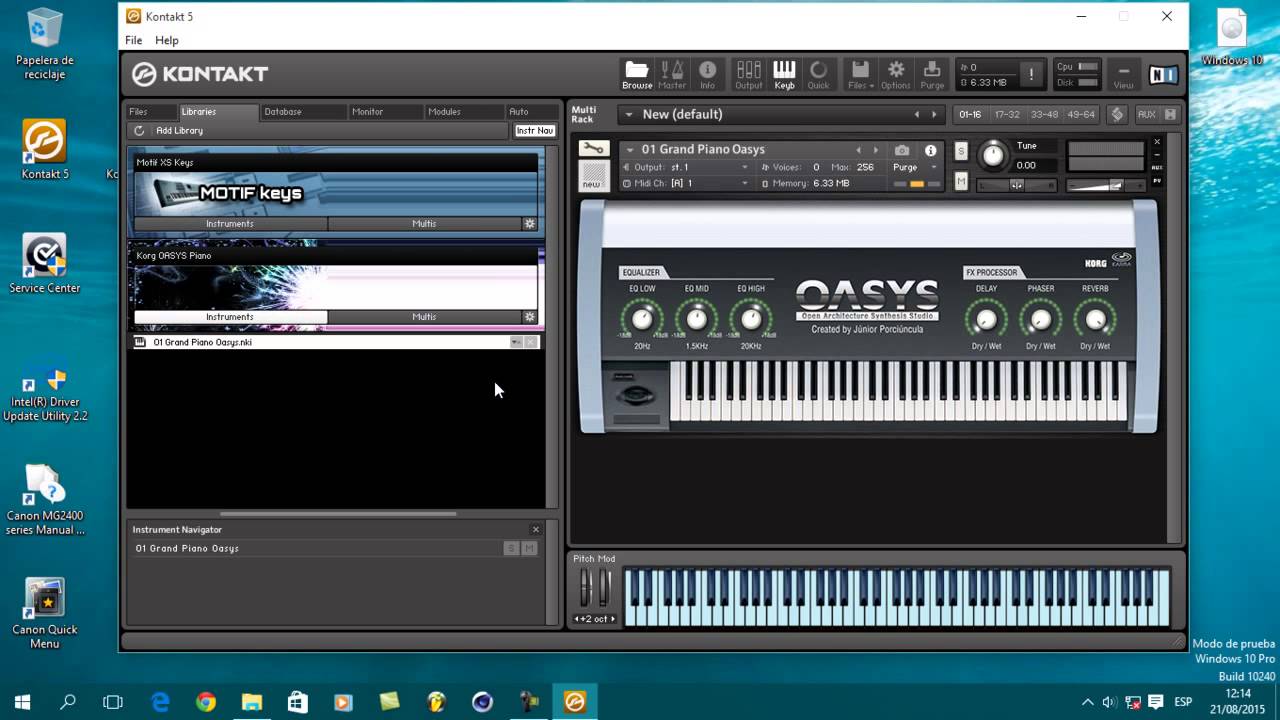Mute instrument in Instrument Navigator
The width and height of the screenshot is (1280, 720).
529,548
